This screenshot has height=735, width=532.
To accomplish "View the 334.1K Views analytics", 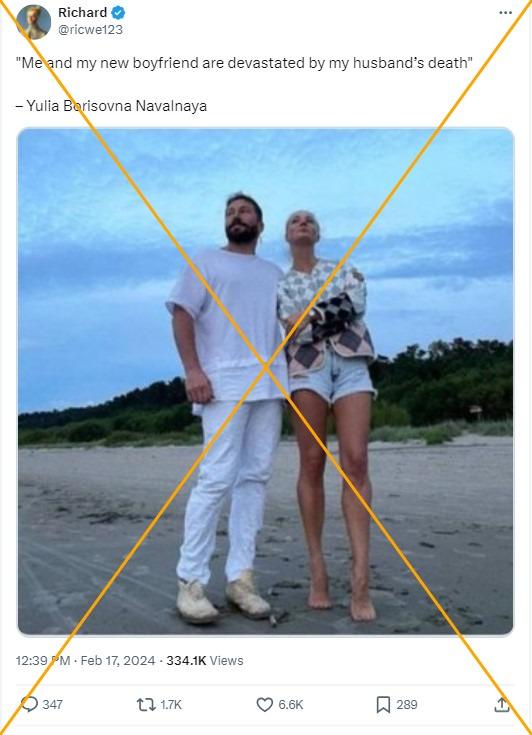I will 205,660.
